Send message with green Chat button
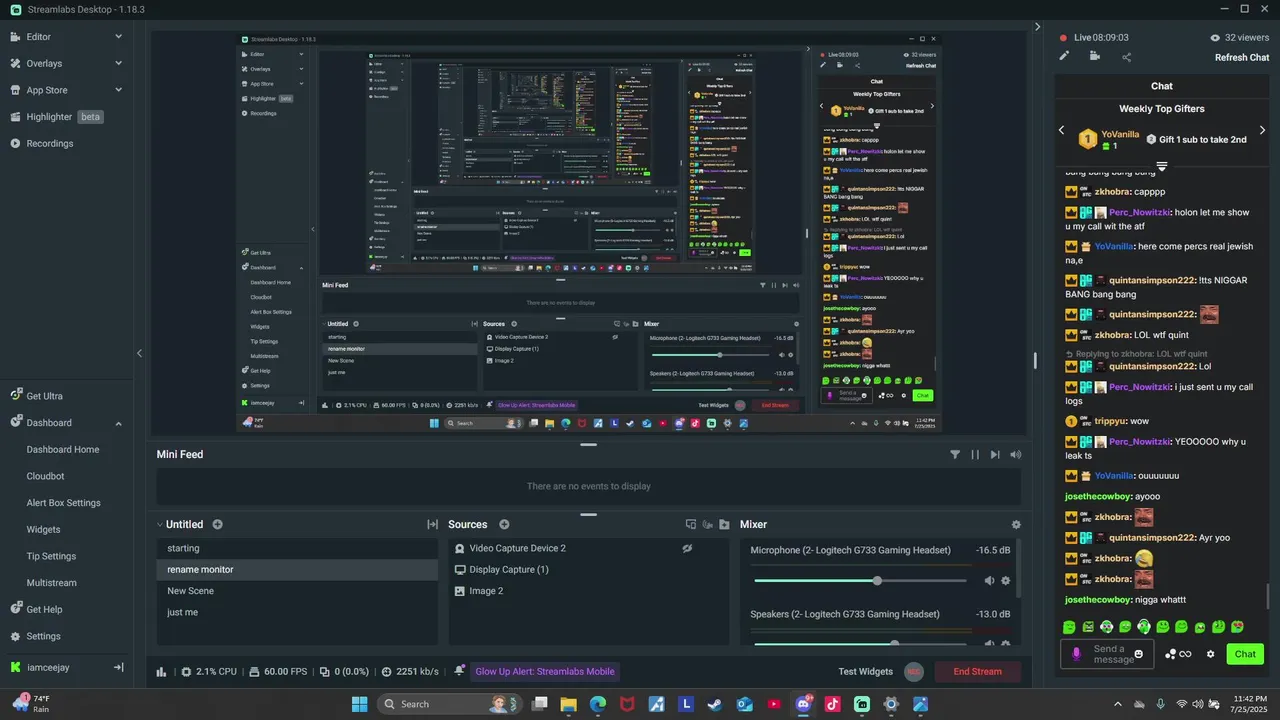 (x=1245, y=654)
